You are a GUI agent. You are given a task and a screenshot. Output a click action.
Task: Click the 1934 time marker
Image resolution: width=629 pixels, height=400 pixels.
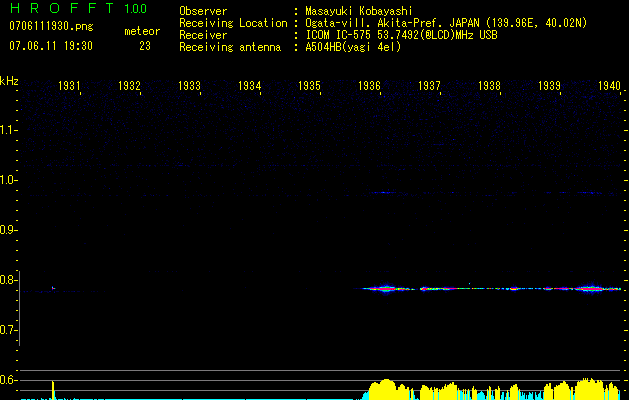250,86
